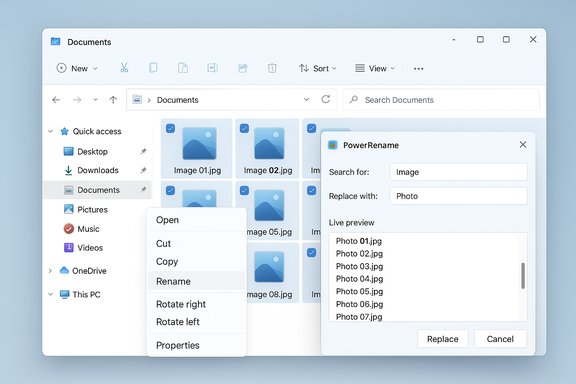Image resolution: width=576 pixels, height=384 pixels.
Task: Click Photo 01.jpg in Live preview
Action: pos(359,241)
